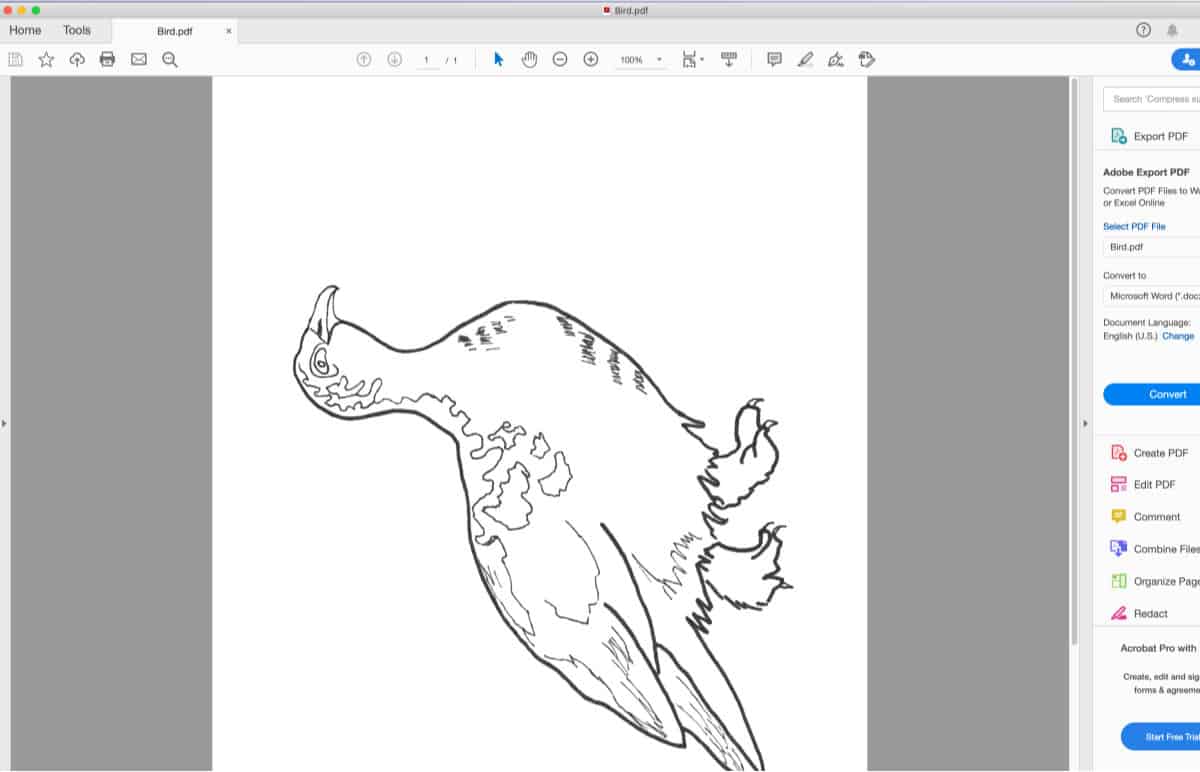Print the document with printer icon
Image resolution: width=1200 pixels, height=772 pixels.
tap(107, 60)
